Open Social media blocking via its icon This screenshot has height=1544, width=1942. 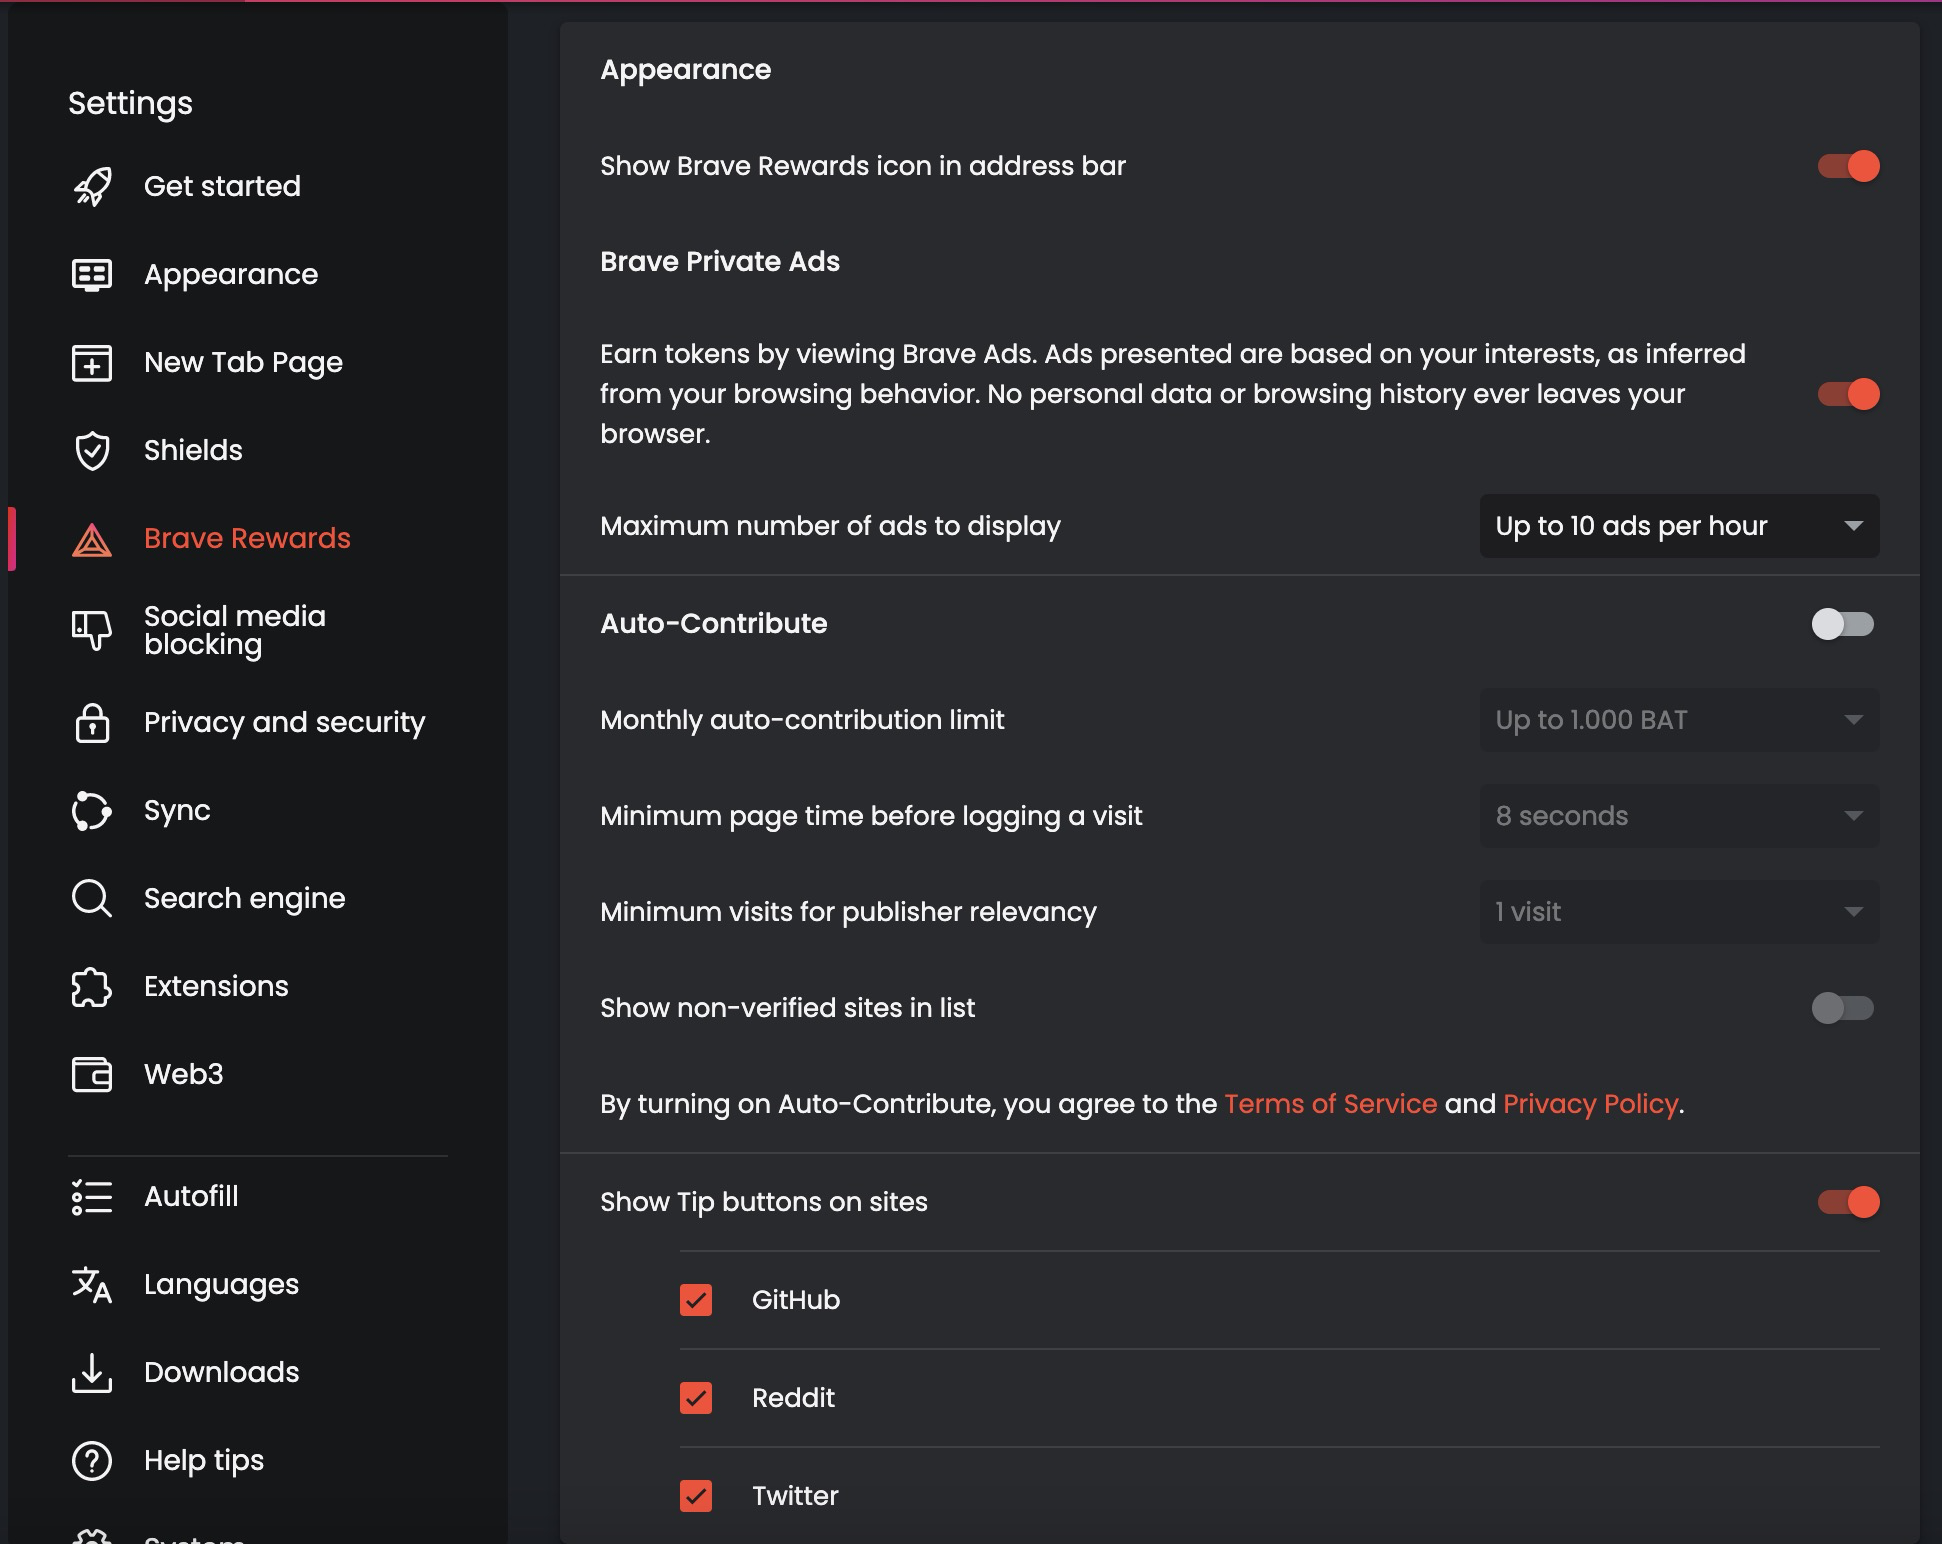[x=92, y=629]
